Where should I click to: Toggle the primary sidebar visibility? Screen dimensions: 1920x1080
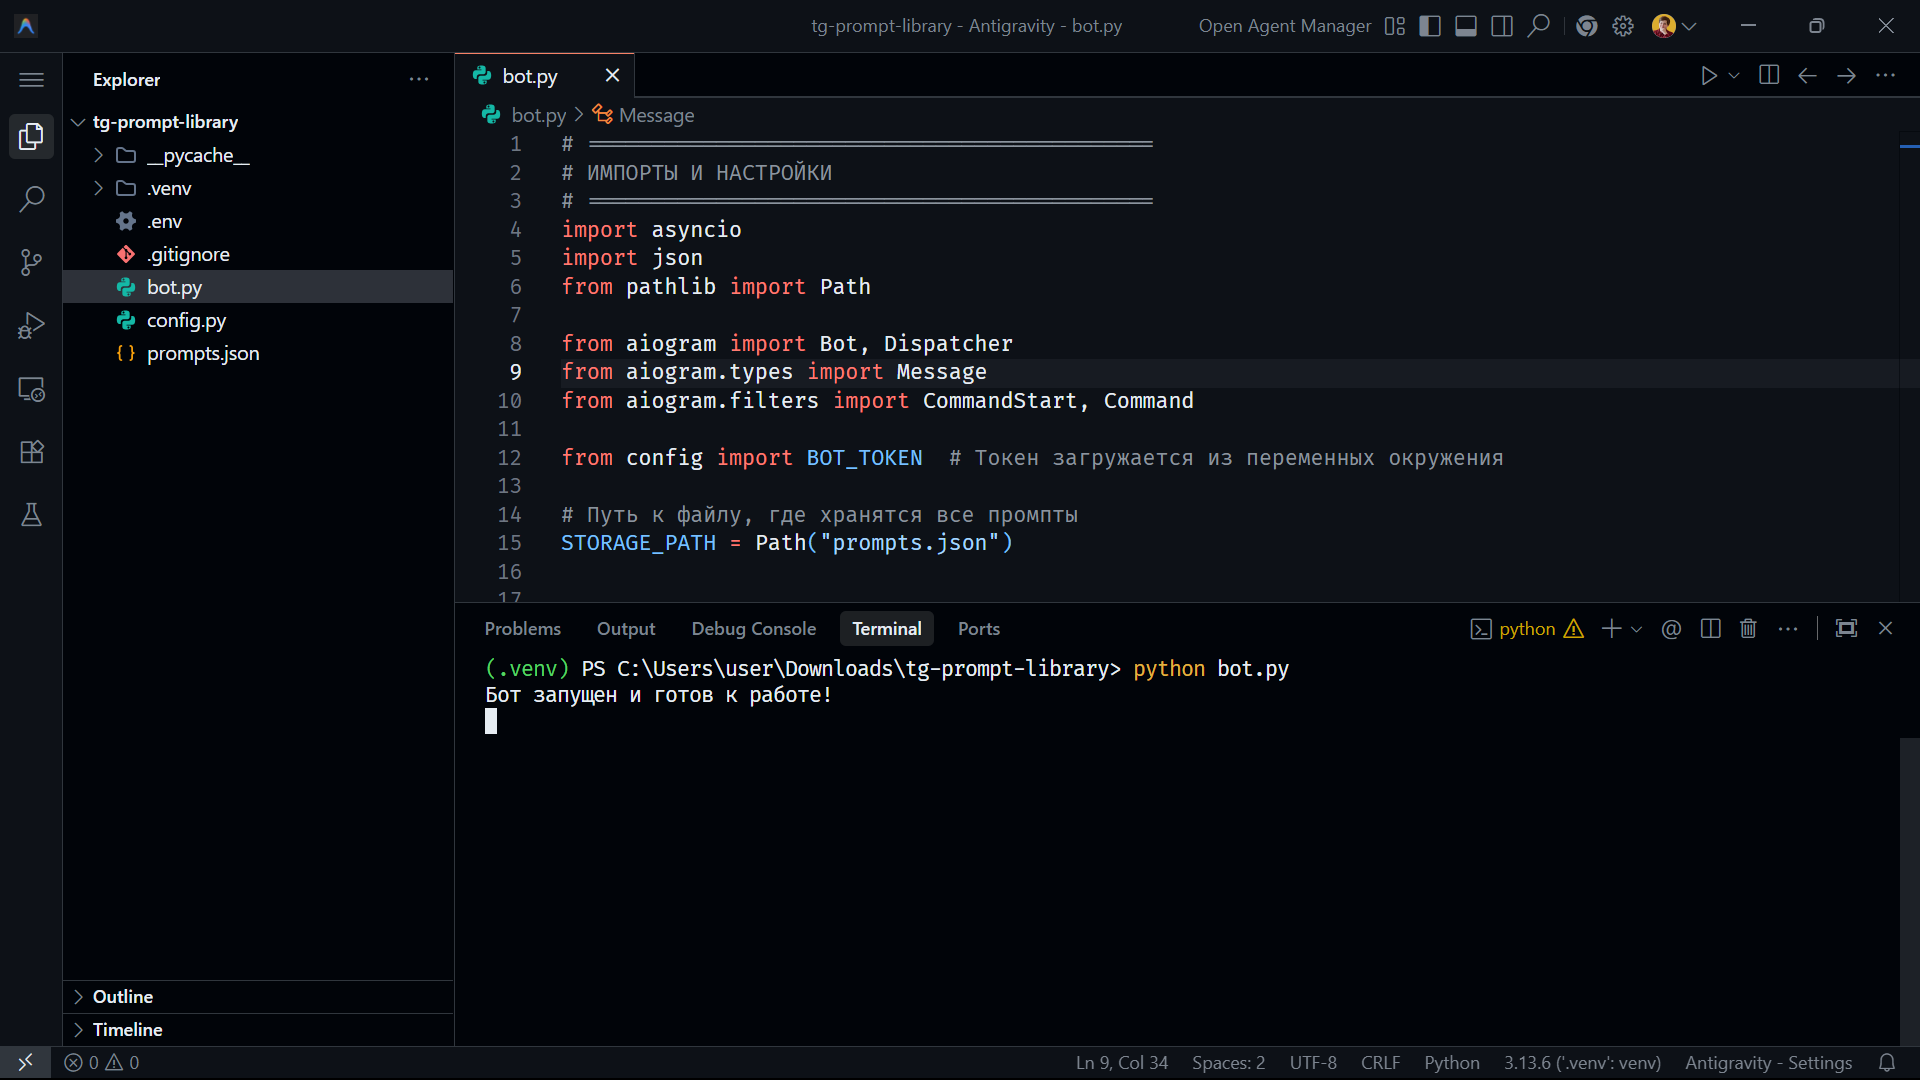pyautogui.click(x=1429, y=26)
